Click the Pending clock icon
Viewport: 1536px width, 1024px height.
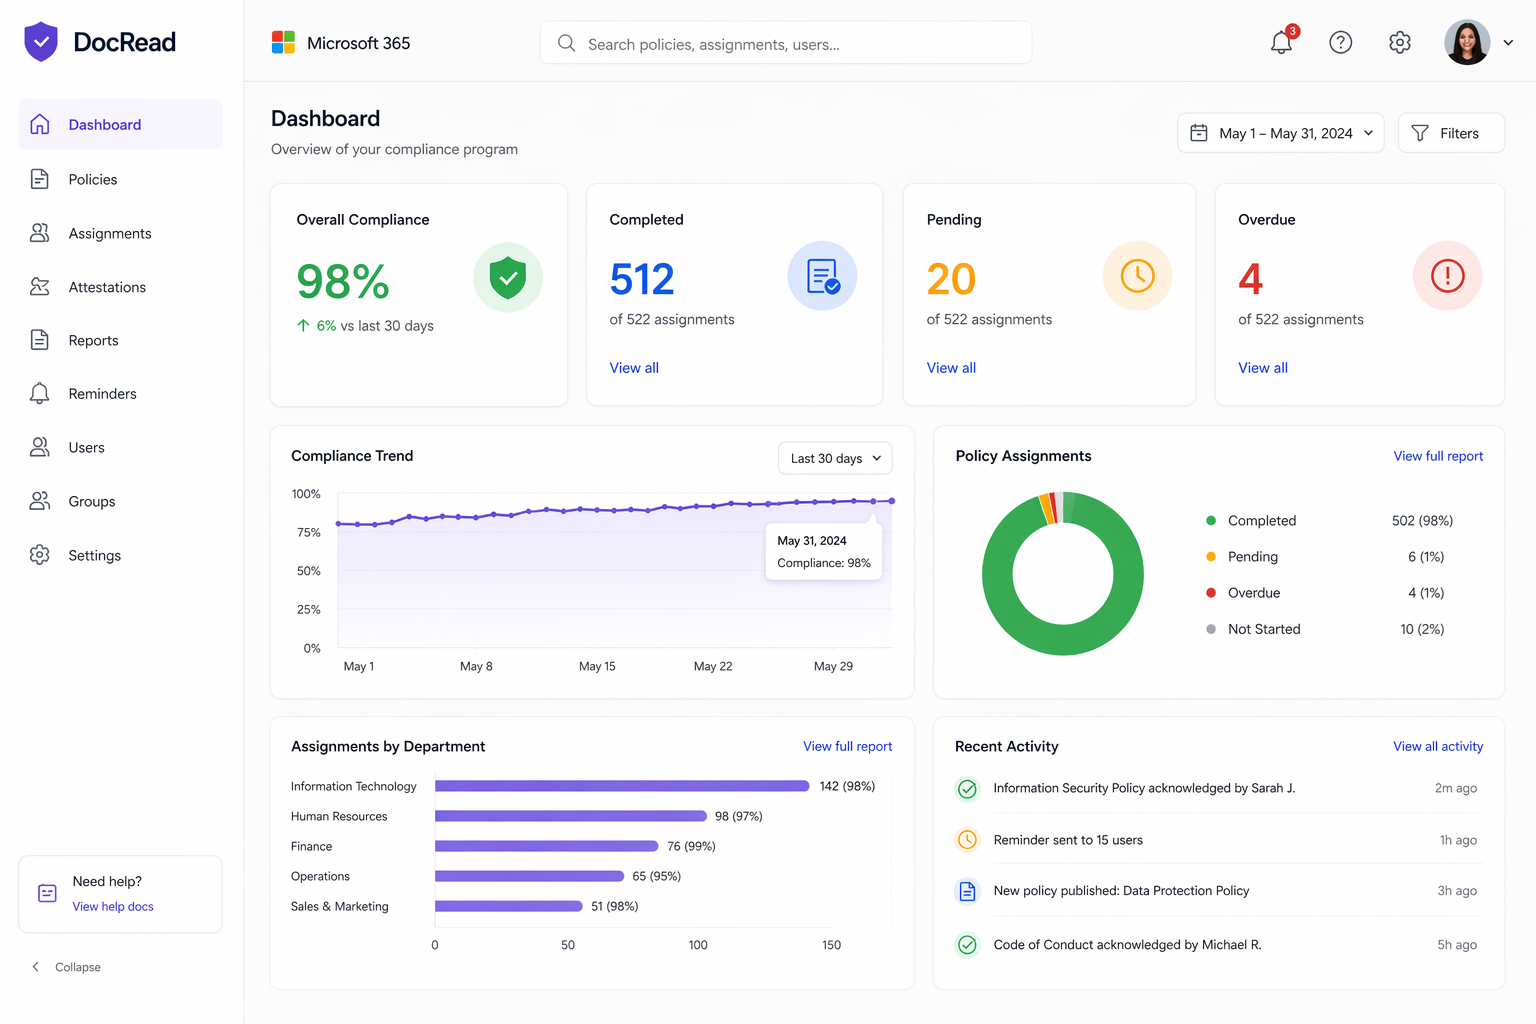[1137, 276]
